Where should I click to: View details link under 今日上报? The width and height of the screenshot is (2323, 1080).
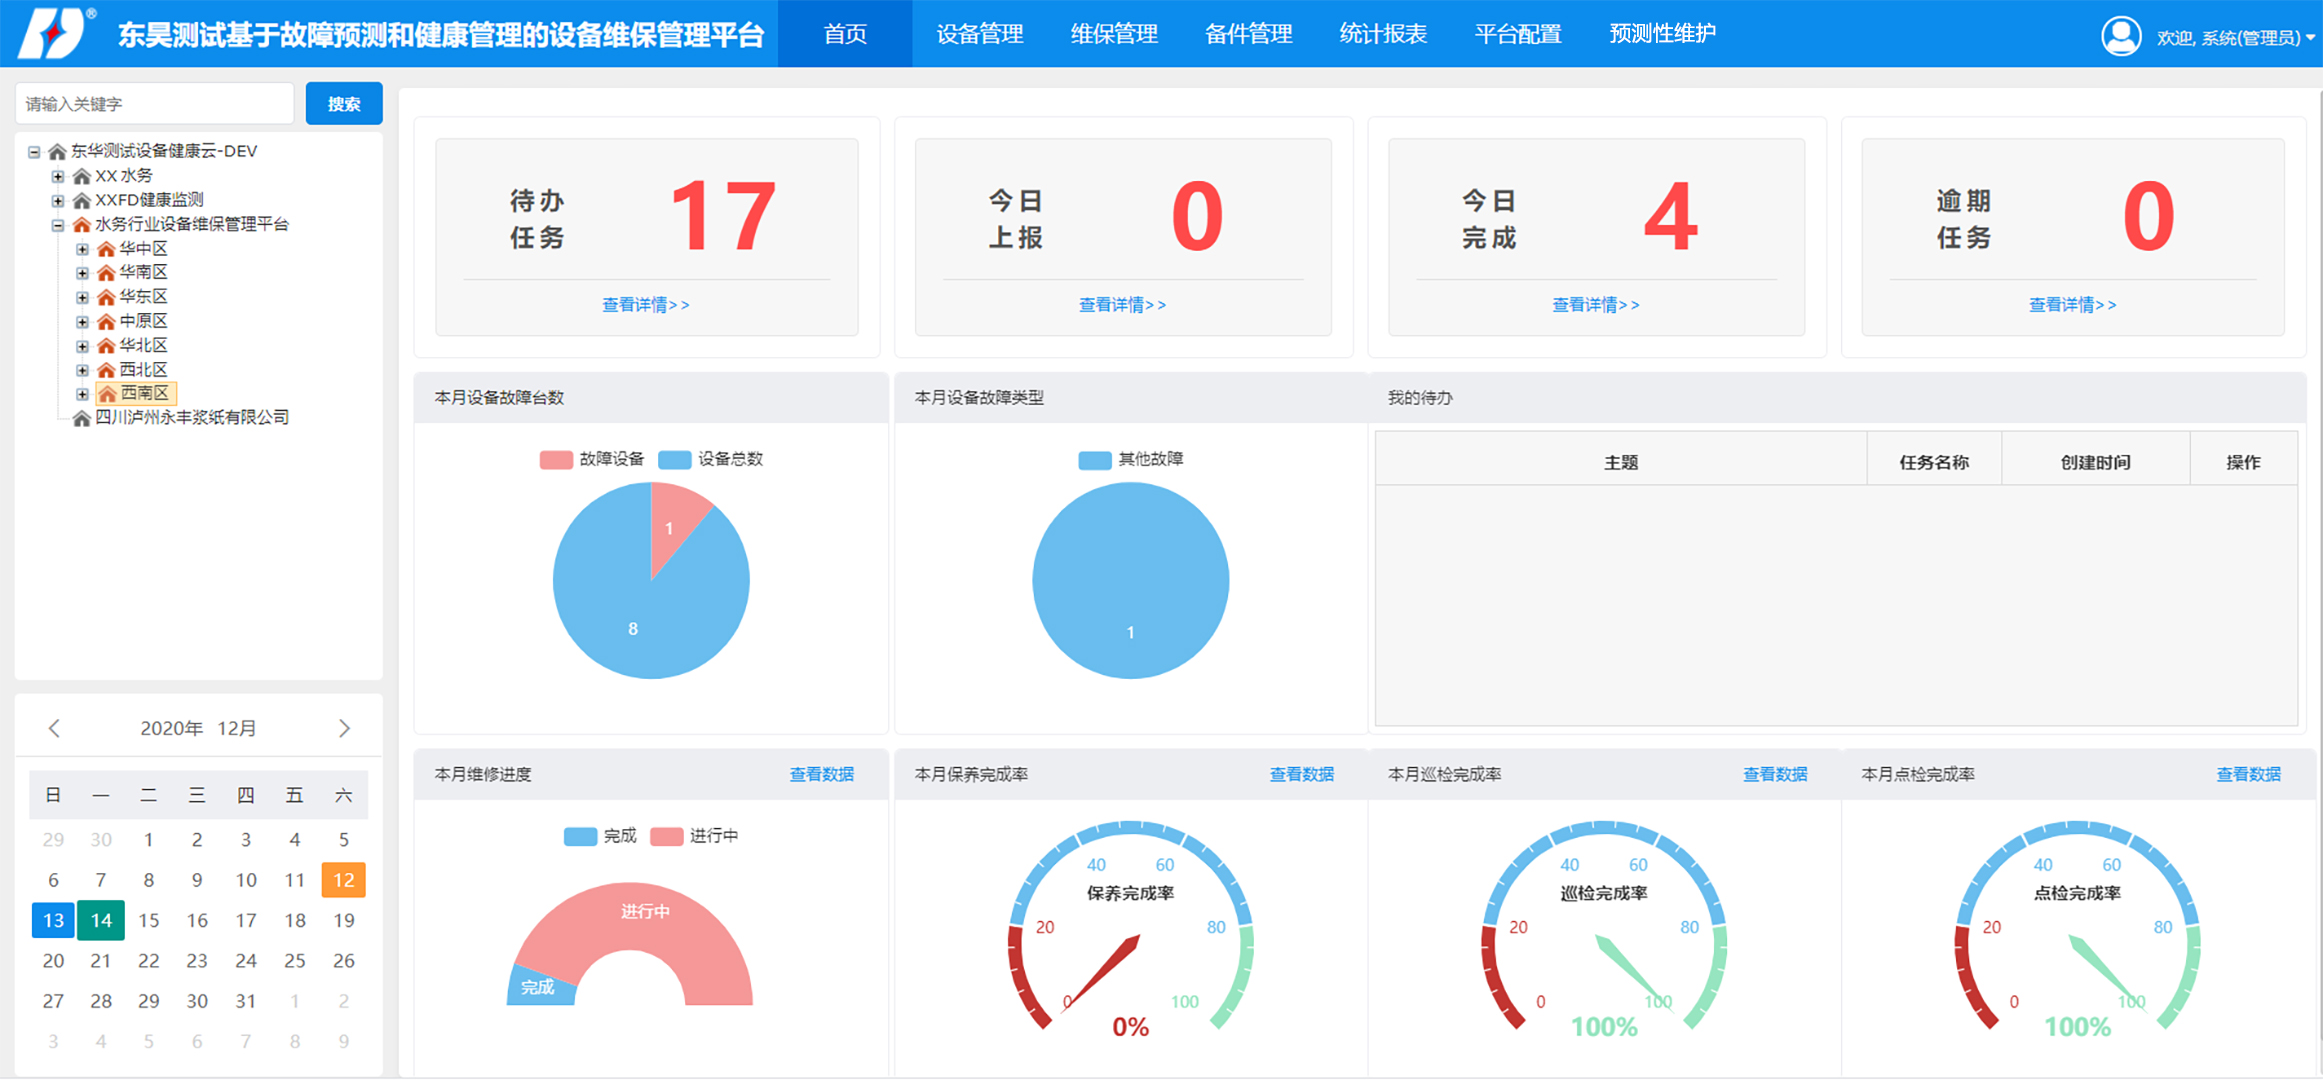pyautogui.click(x=1122, y=305)
